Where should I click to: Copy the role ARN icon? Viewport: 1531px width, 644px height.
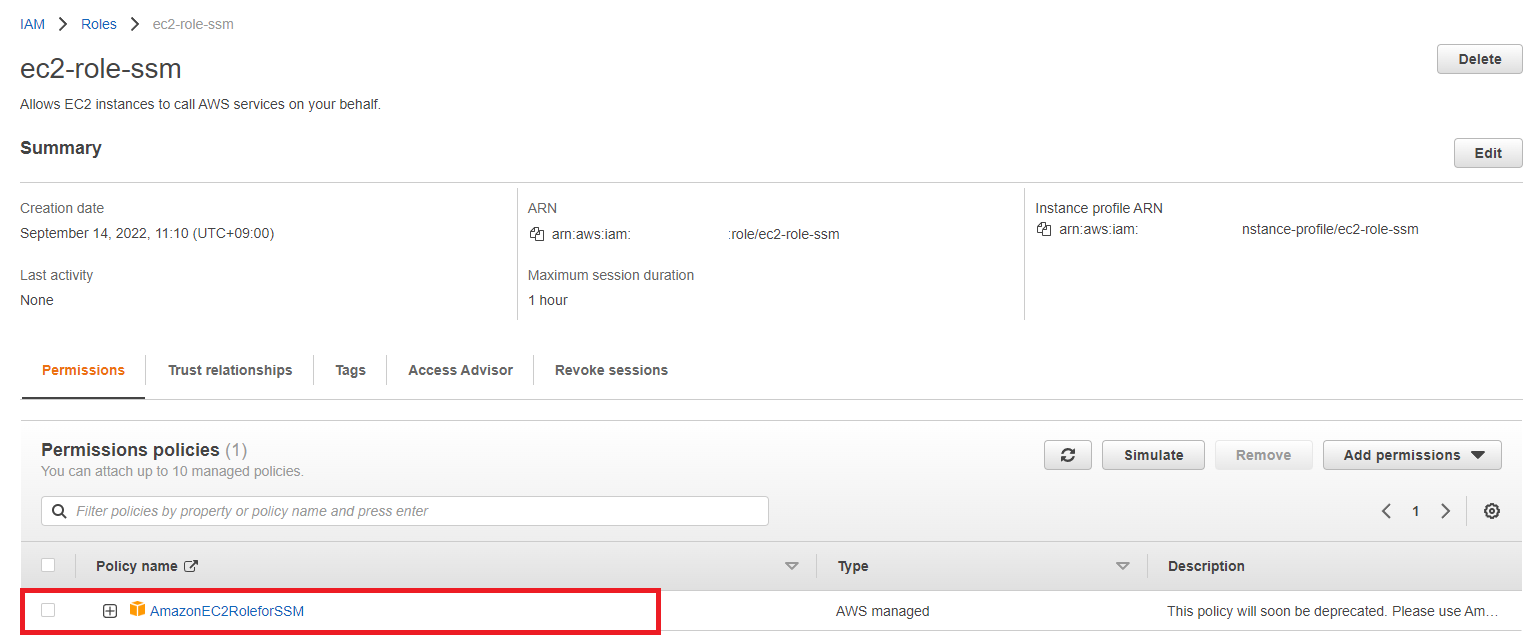click(x=537, y=235)
